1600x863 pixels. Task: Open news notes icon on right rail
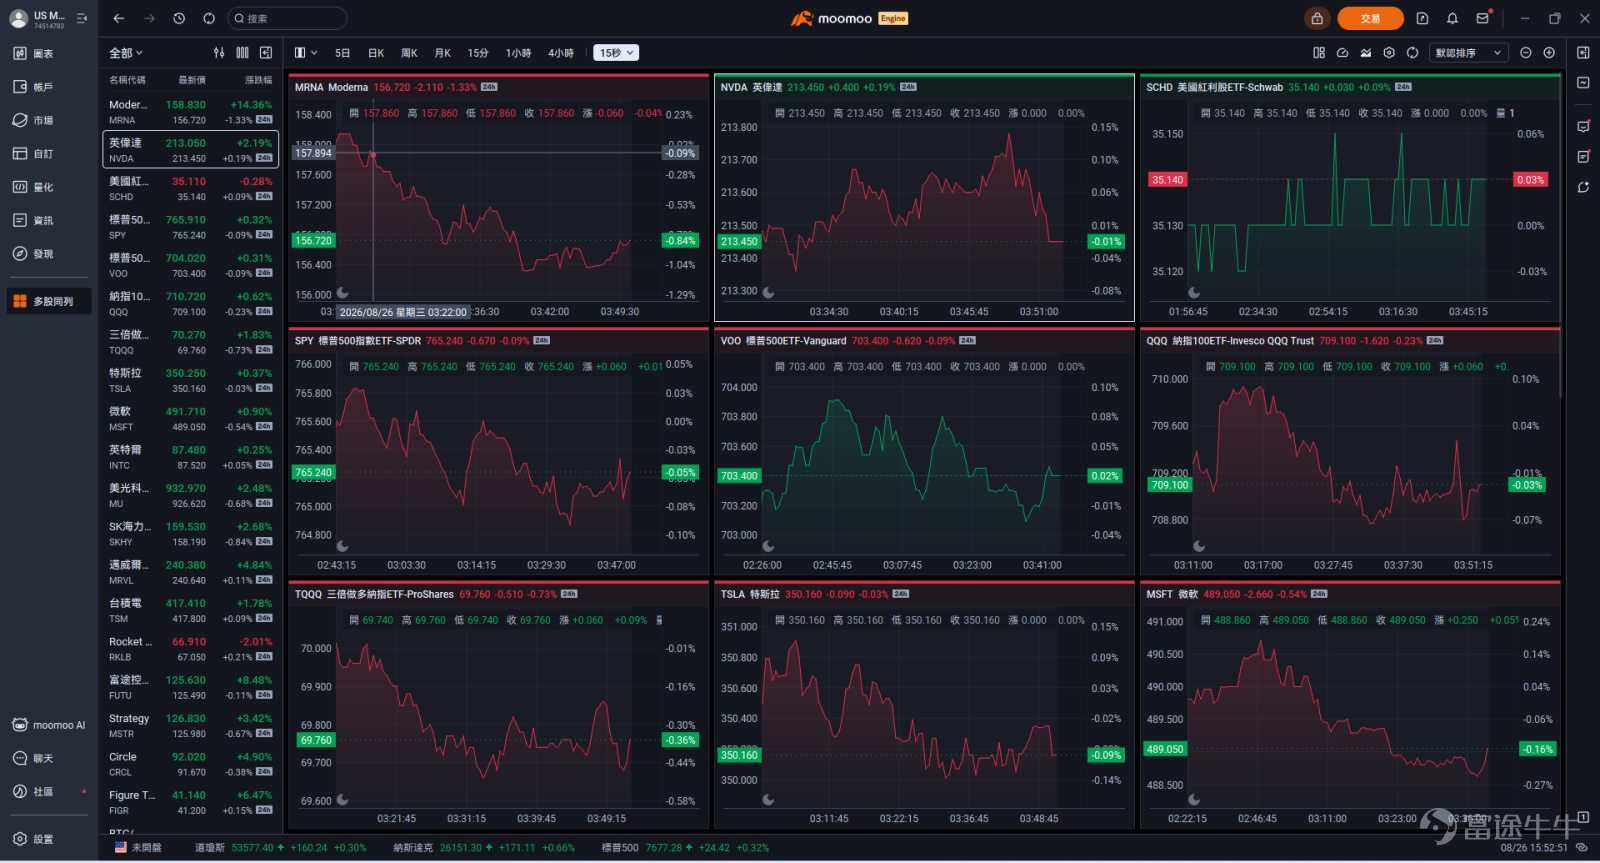point(1583,157)
